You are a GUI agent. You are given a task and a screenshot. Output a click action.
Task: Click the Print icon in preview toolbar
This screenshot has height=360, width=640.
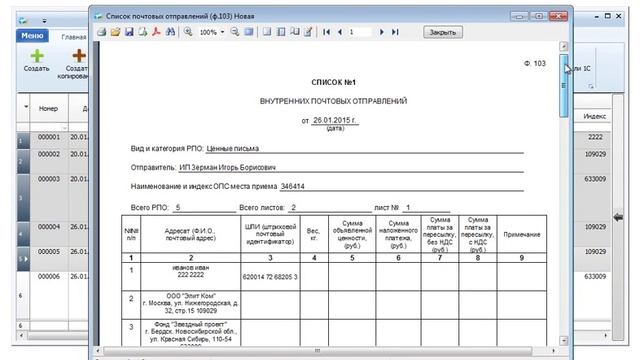[102, 32]
